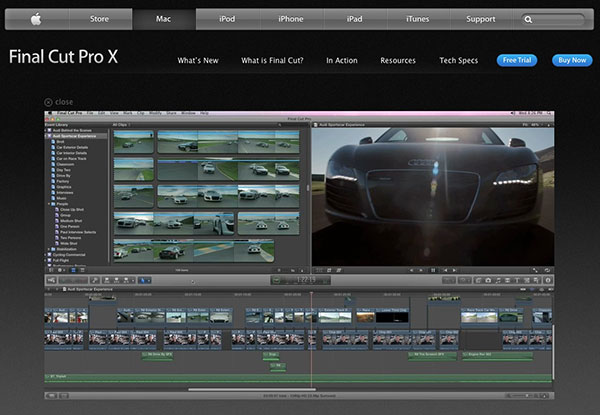Click the Apple logo in the nav bar
Screen dimensions: 600x415
pos(36,19)
